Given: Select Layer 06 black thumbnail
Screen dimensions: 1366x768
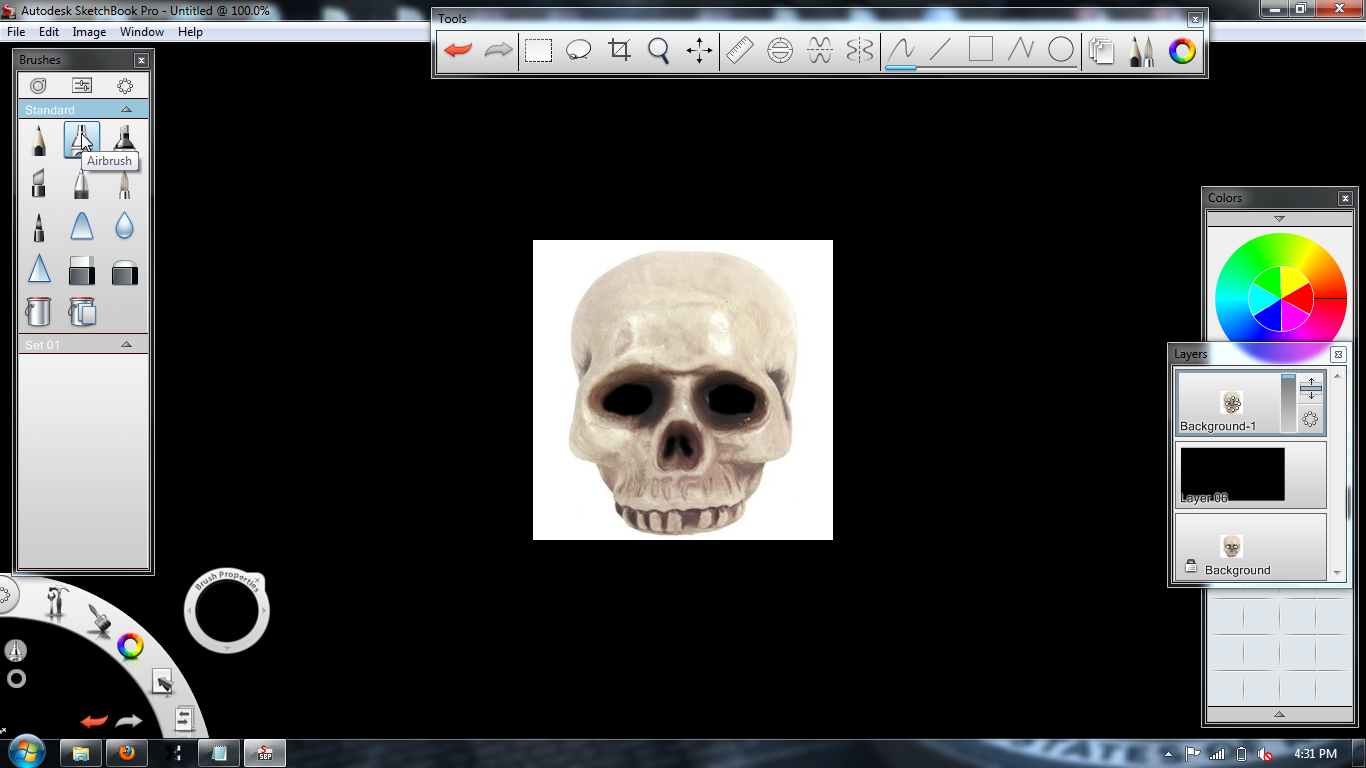Looking at the screenshot, I should 1232,474.
